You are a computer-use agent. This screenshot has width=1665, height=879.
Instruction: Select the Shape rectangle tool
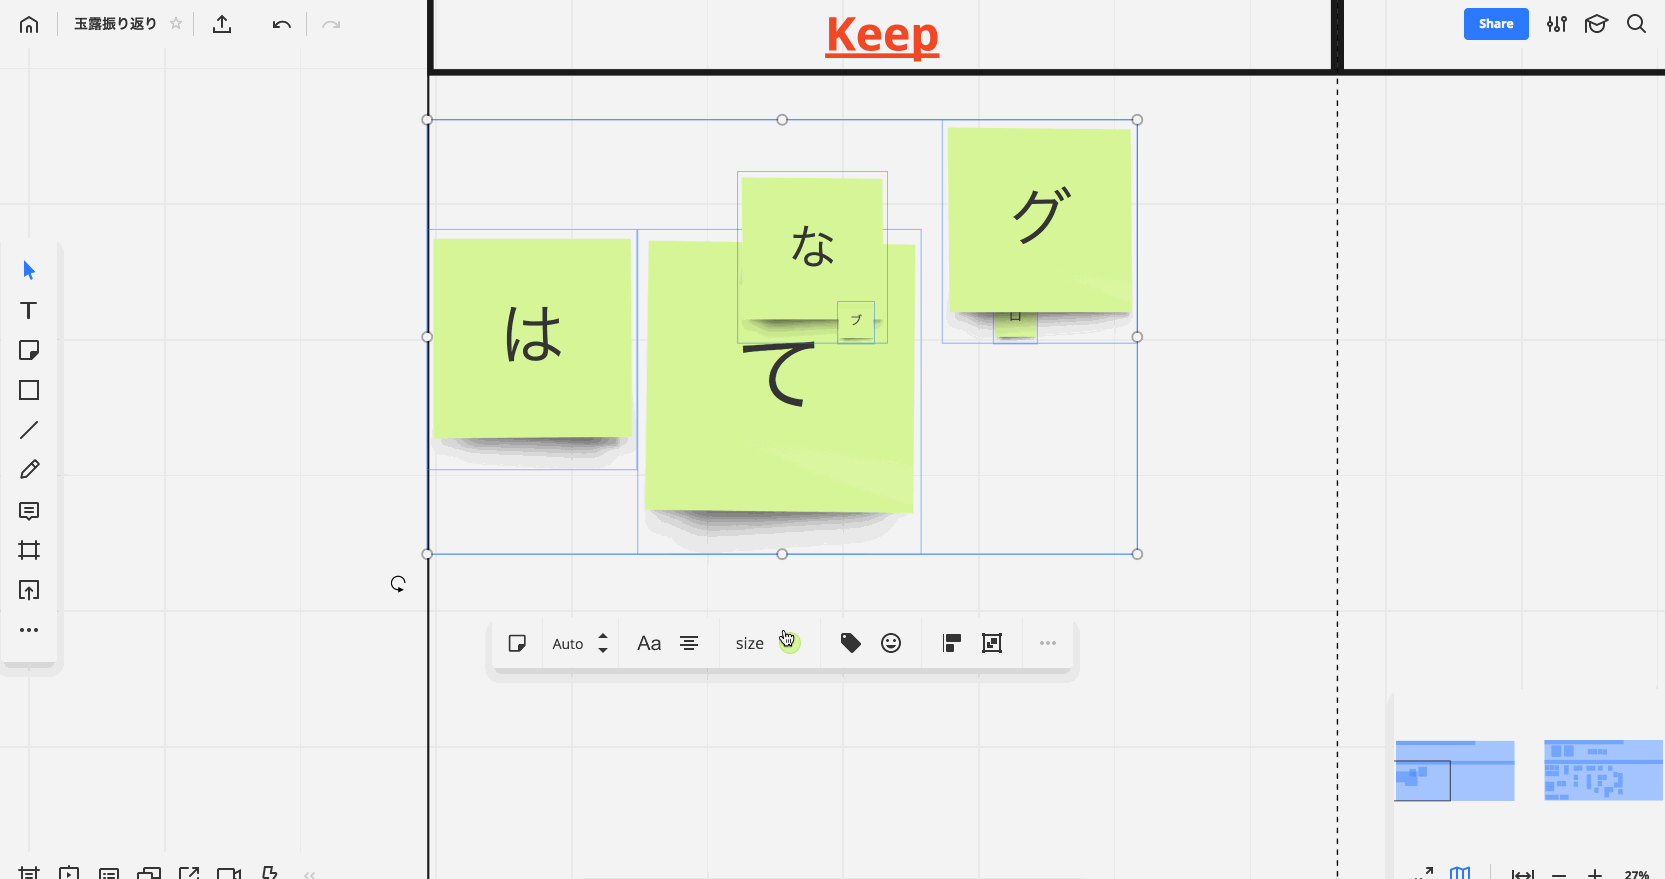tap(29, 390)
